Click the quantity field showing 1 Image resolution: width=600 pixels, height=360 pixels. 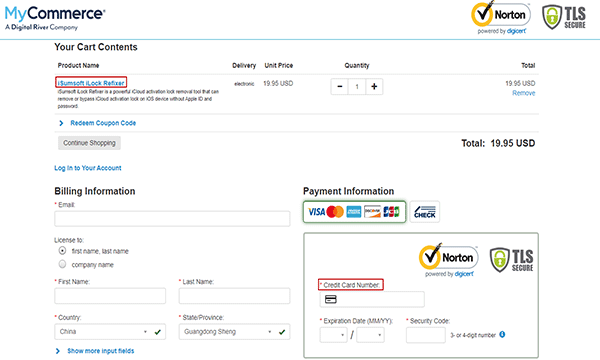pos(357,87)
